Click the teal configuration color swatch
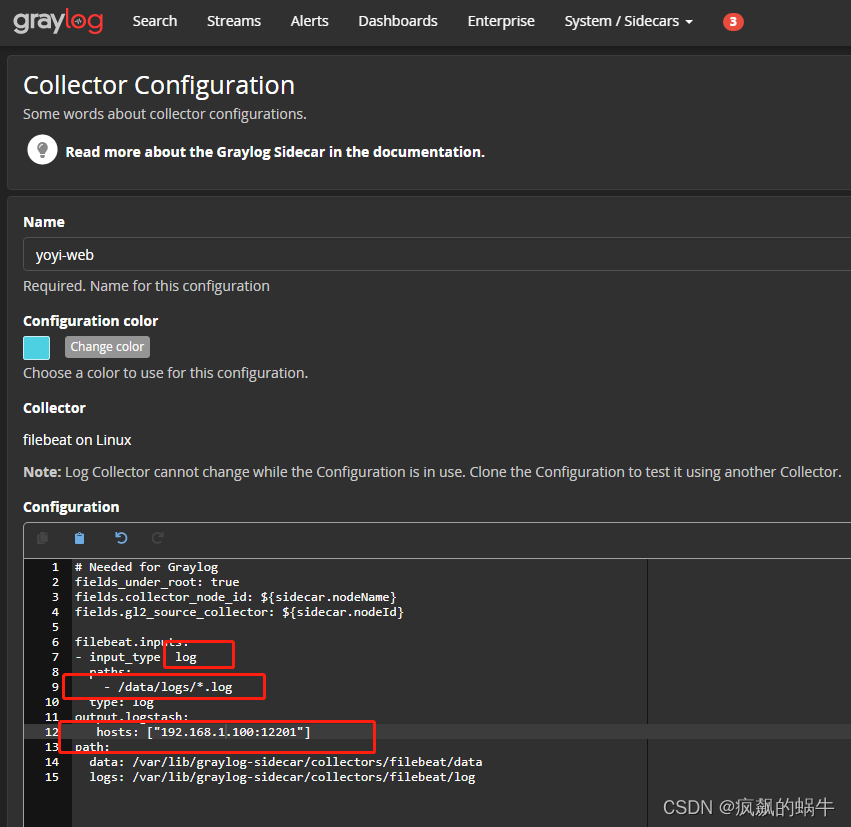Viewport: 851px width, 827px height. tap(35, 347)
